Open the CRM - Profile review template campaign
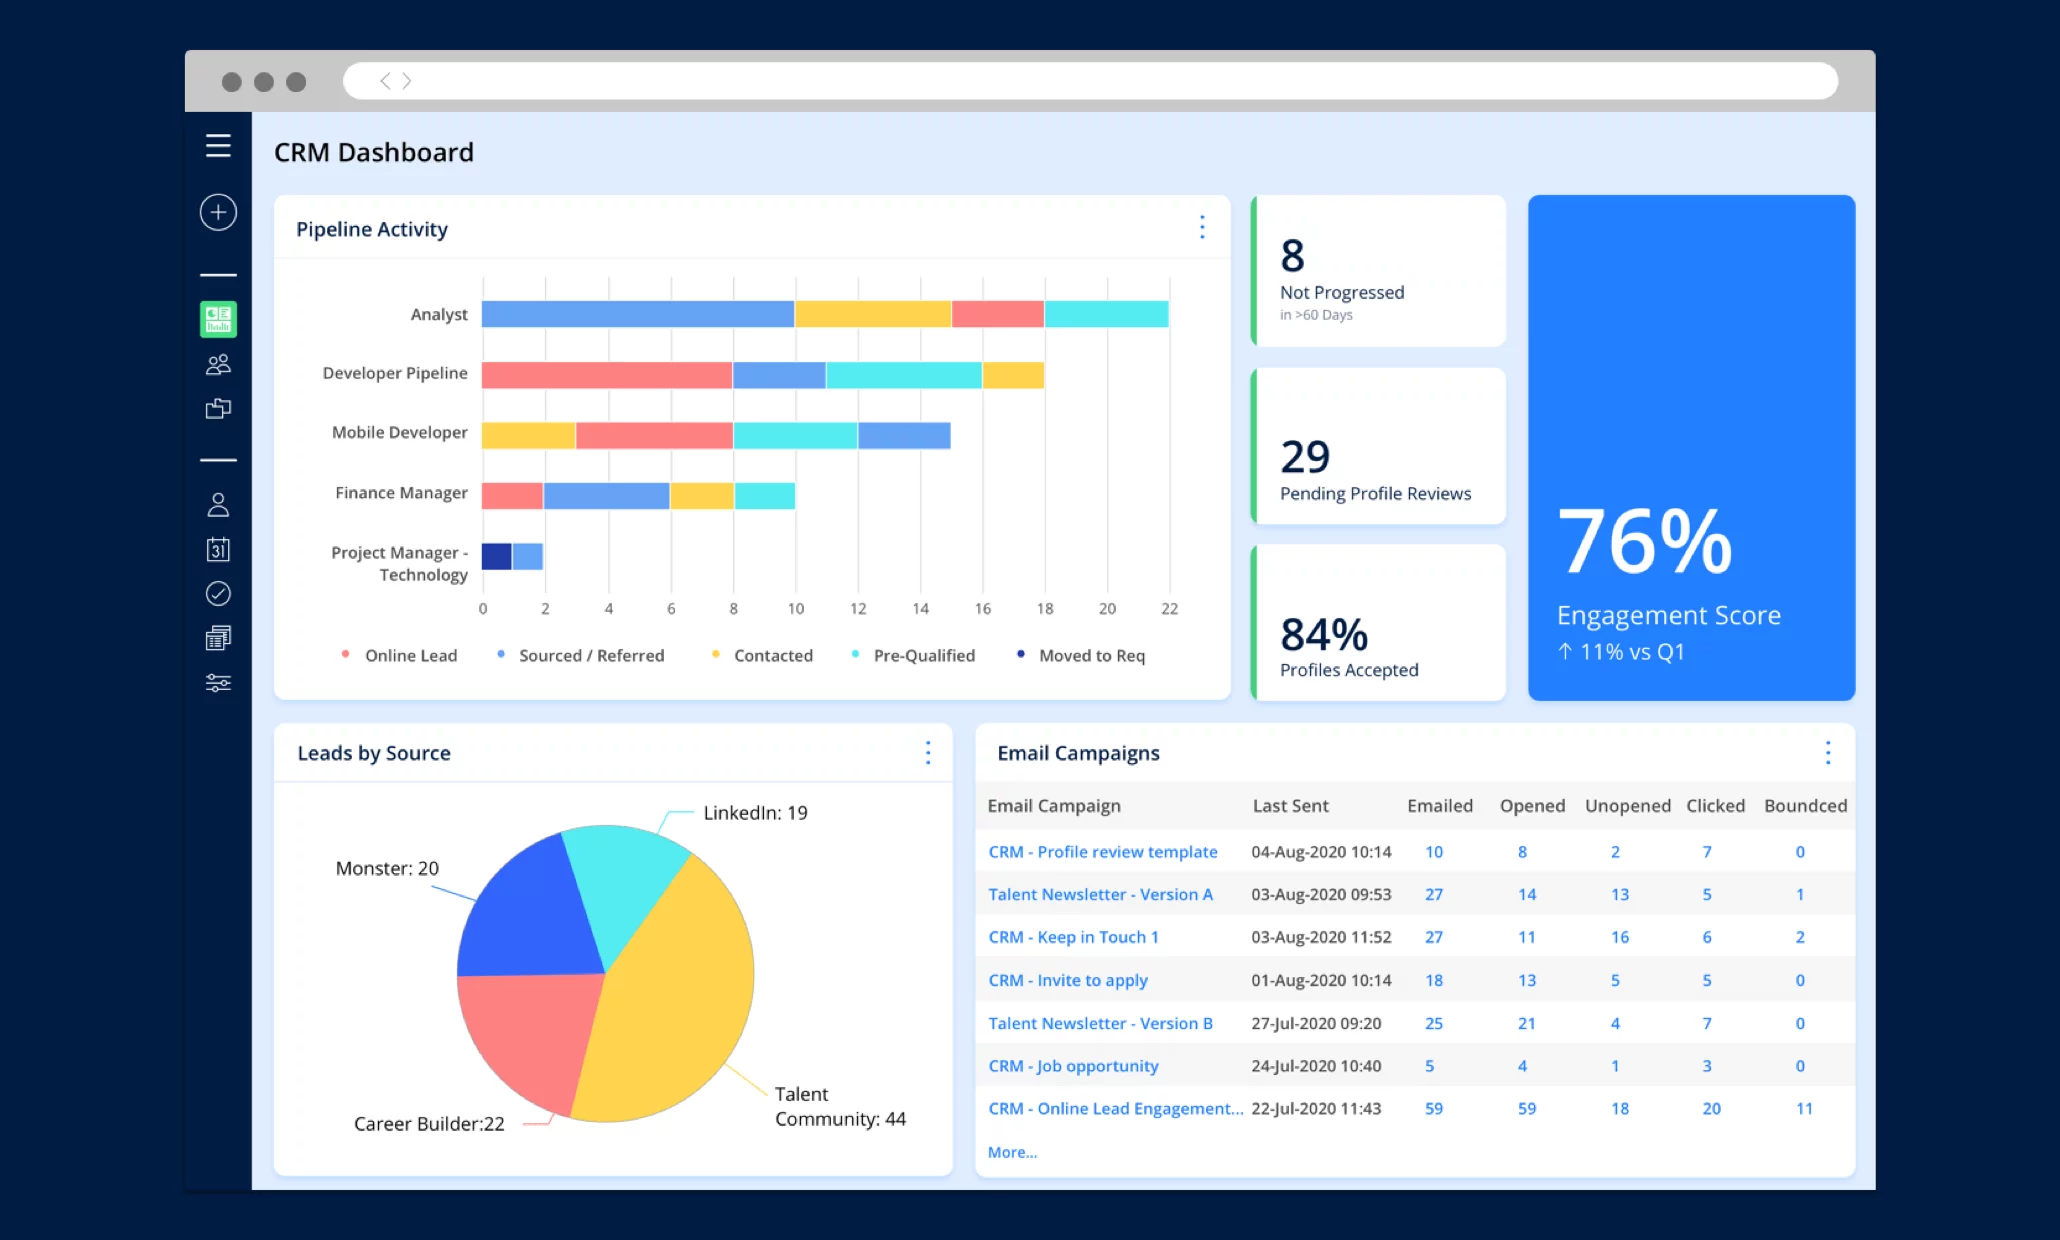Screen dimensions: 2060x1240 tap(1102, 851)
